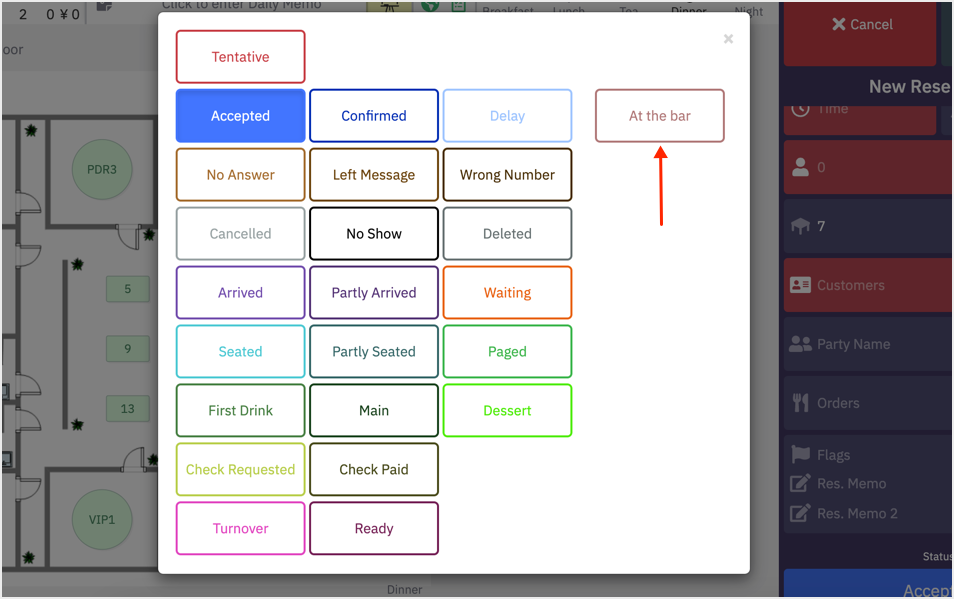Choose the Deleted status

tap(507, 234)
